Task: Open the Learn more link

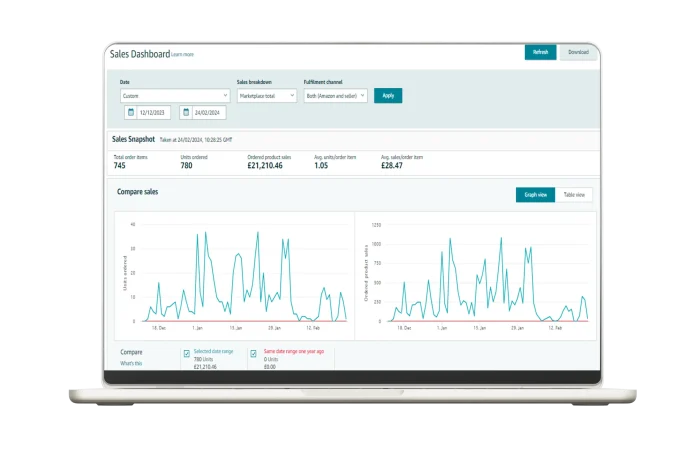Action: pos(183,55)
